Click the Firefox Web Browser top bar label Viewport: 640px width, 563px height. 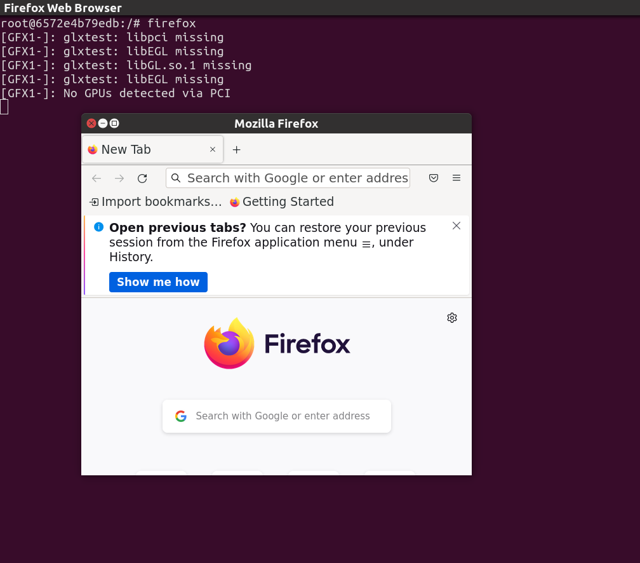click(x=63, y=8)
